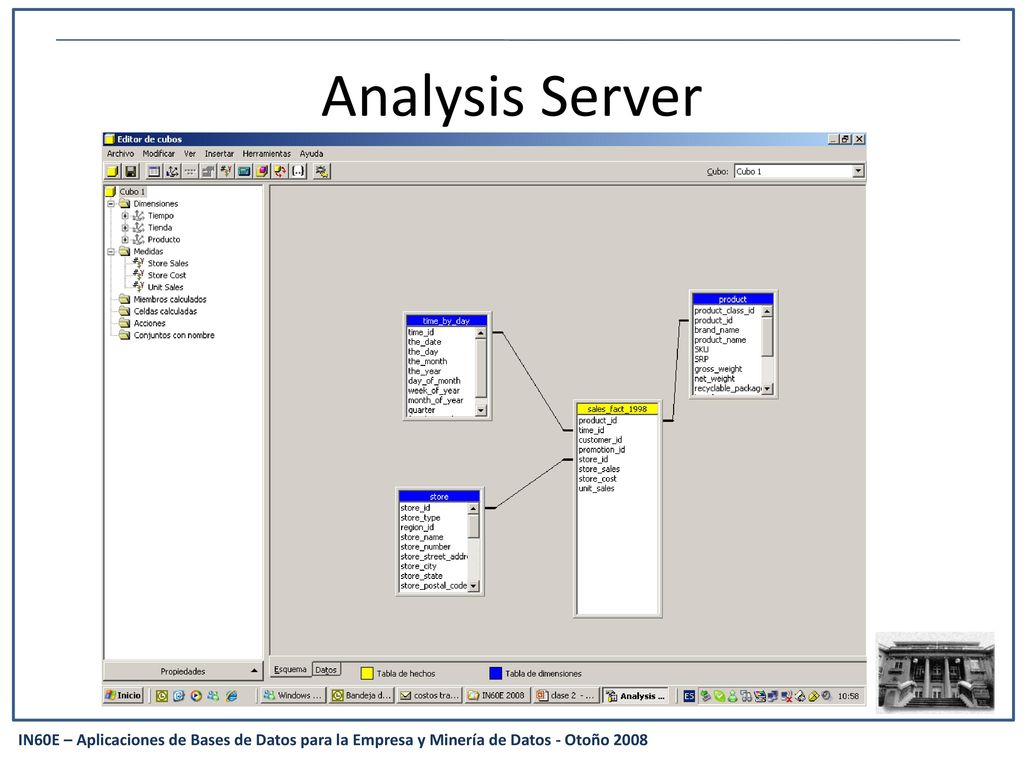Switch to the Windows ... taskbar button
This screenshot has width=1024, height=768.
tap(294, 696)
